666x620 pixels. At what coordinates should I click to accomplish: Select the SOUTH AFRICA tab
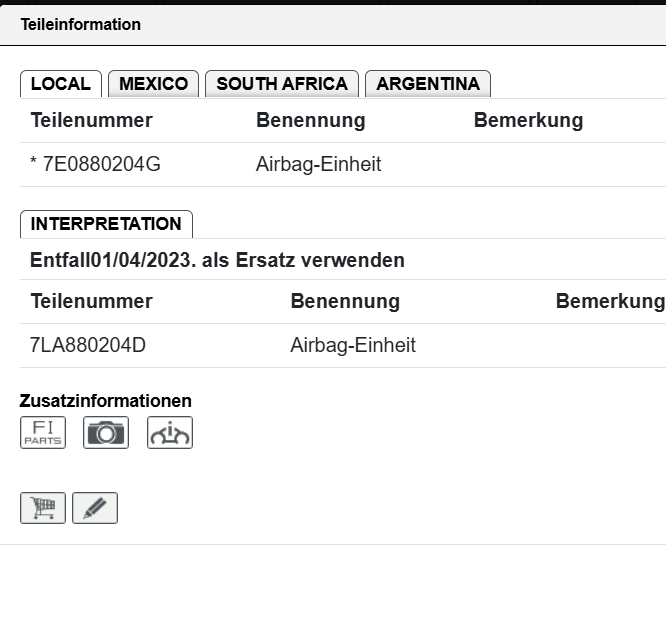282,84
